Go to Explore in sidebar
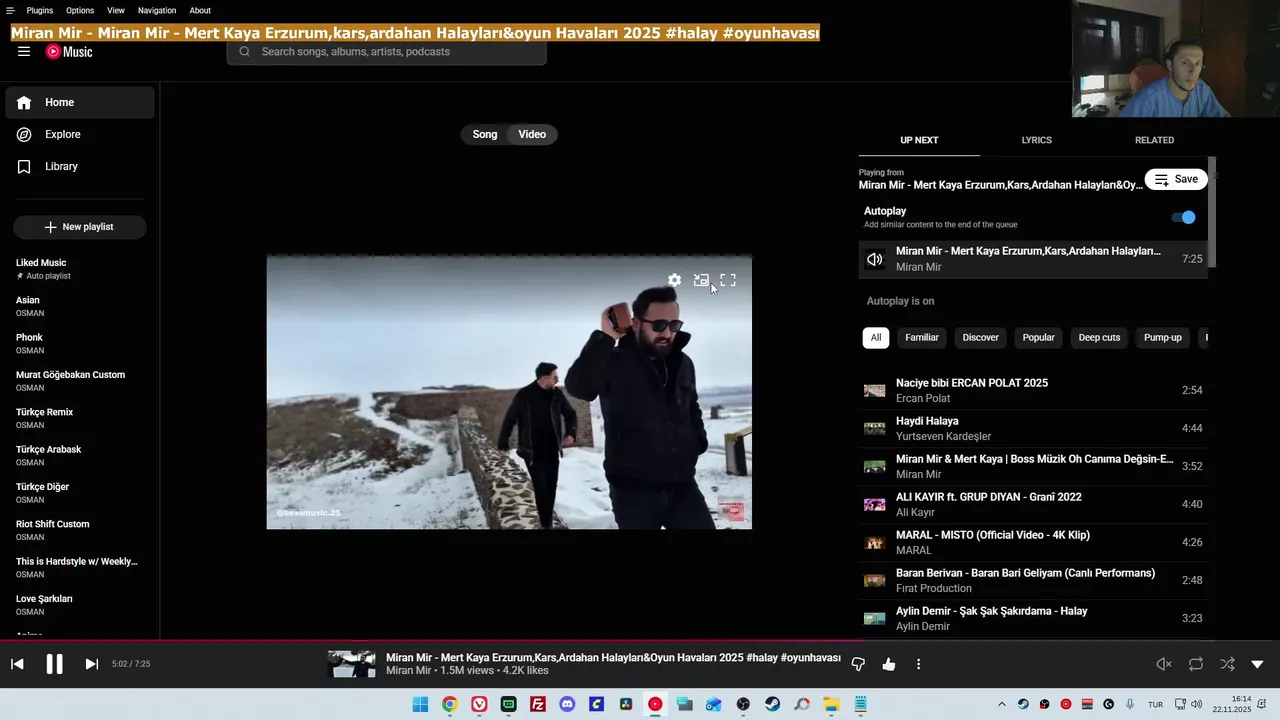 pyautogui.click(x=80, y=134)
